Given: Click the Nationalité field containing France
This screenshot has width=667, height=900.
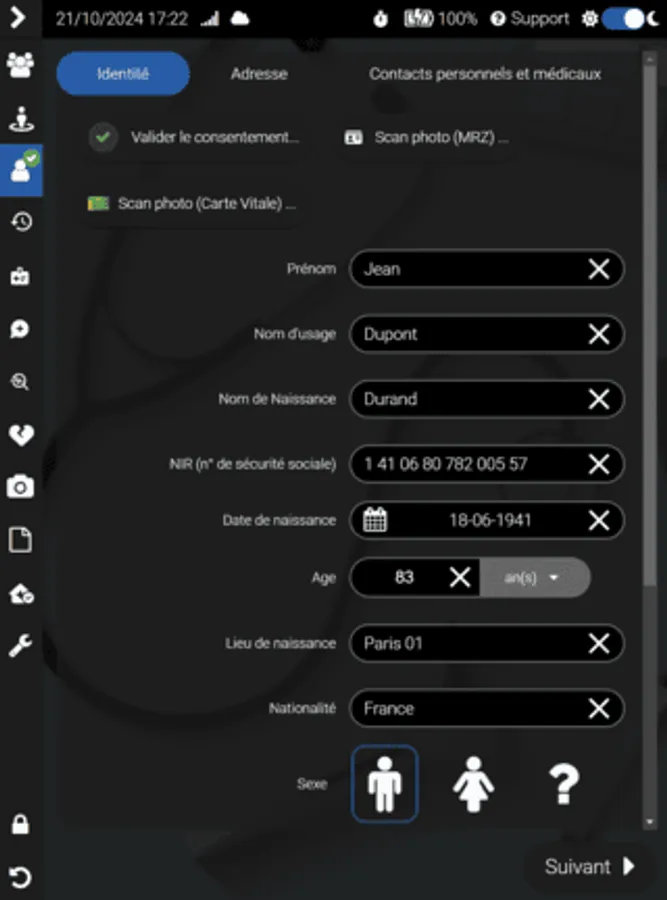Looking at the screenshot, I should tap(486, 708).
